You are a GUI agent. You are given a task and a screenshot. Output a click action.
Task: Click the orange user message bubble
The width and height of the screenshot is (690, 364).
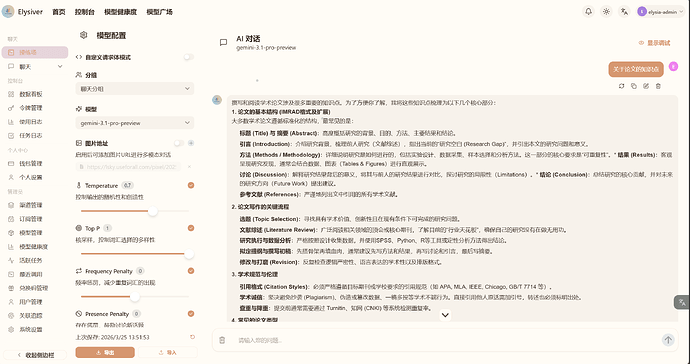tap(636, 69)
